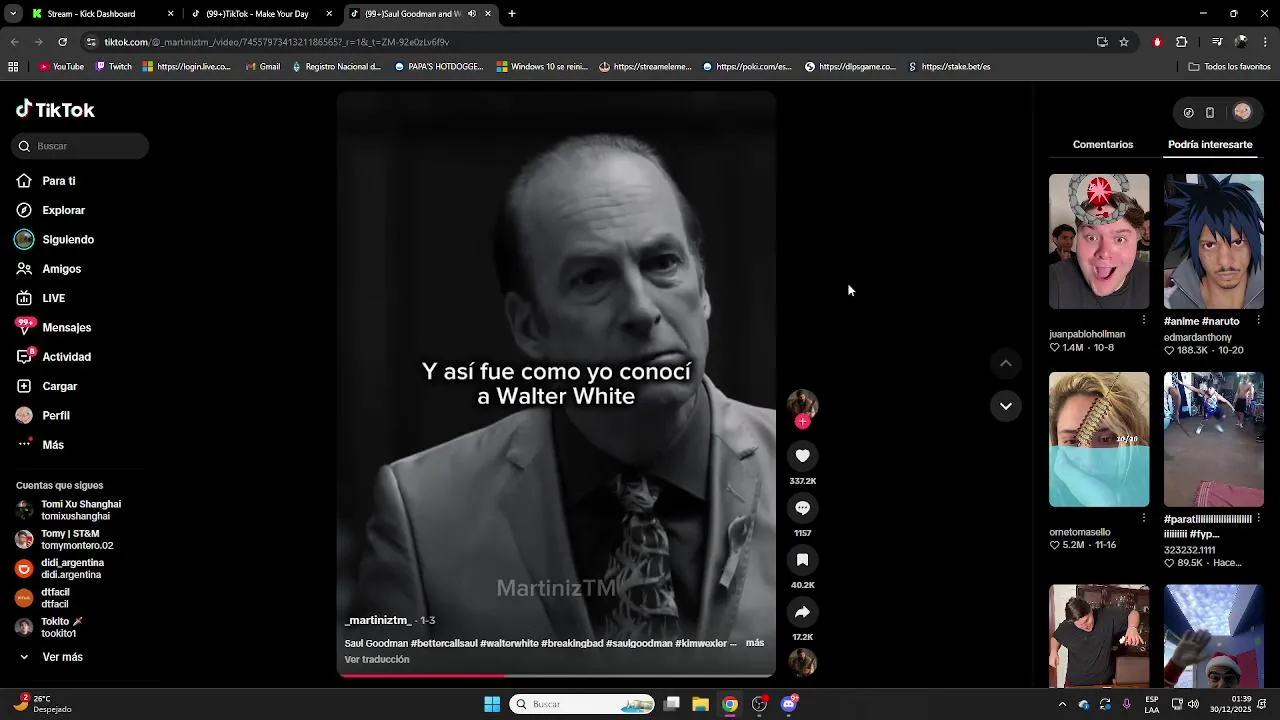Open a new browser tab
1280x720 pixels.
[512, 14]
